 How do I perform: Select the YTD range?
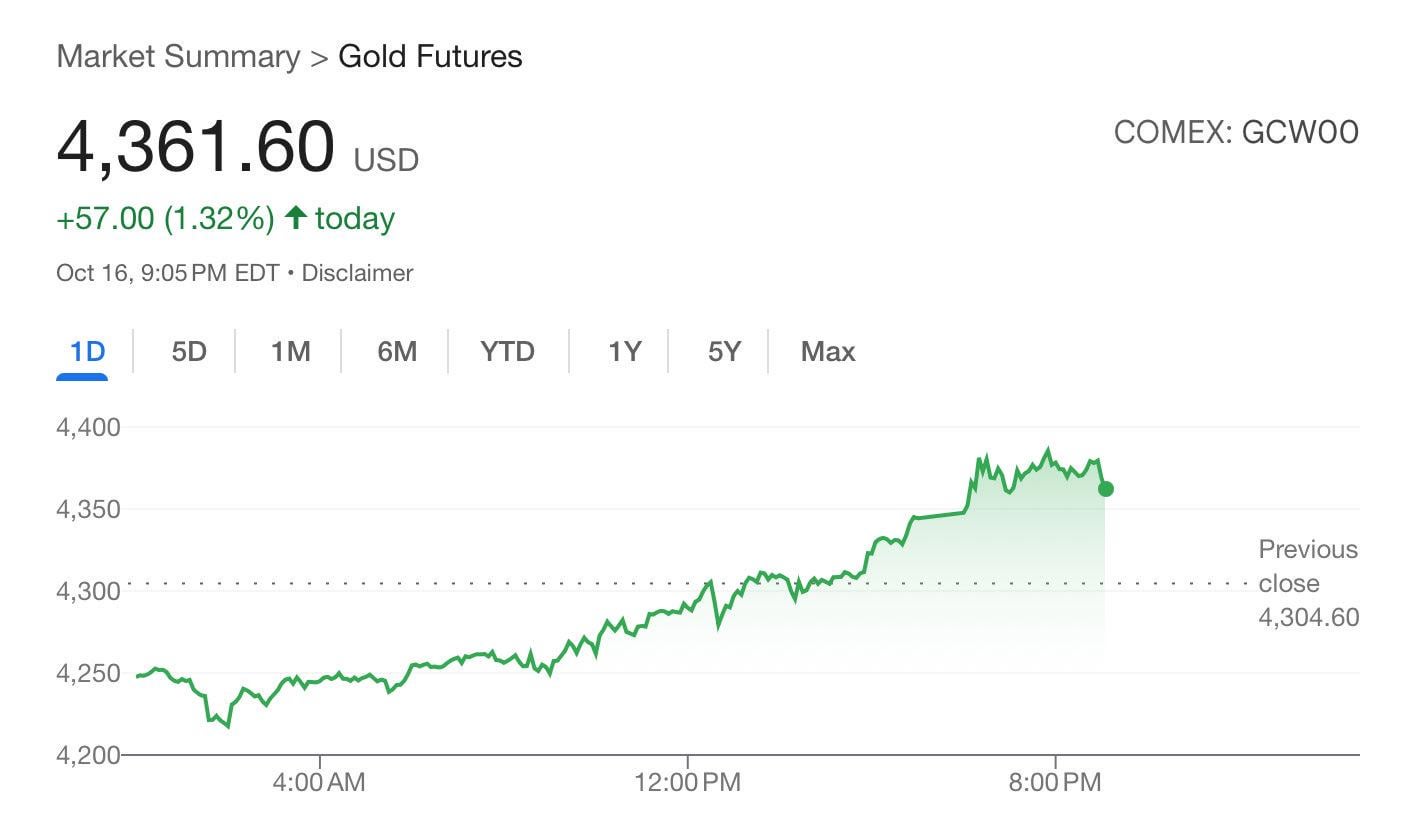tap(507, 351)
